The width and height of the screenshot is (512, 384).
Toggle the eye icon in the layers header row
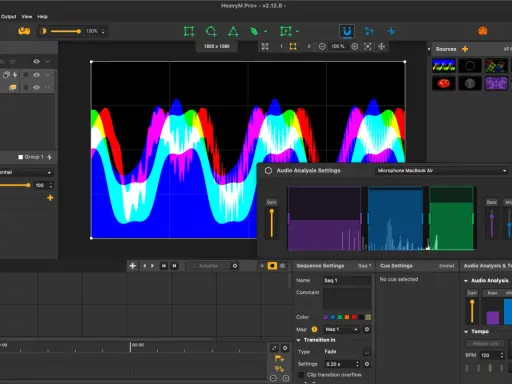coord(36,61)
